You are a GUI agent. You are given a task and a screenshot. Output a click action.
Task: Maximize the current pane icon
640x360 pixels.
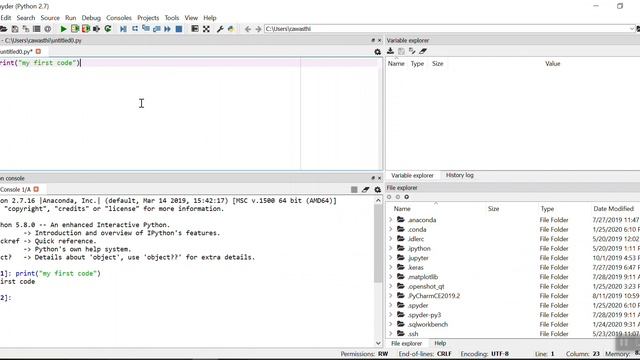pos(195,29)
